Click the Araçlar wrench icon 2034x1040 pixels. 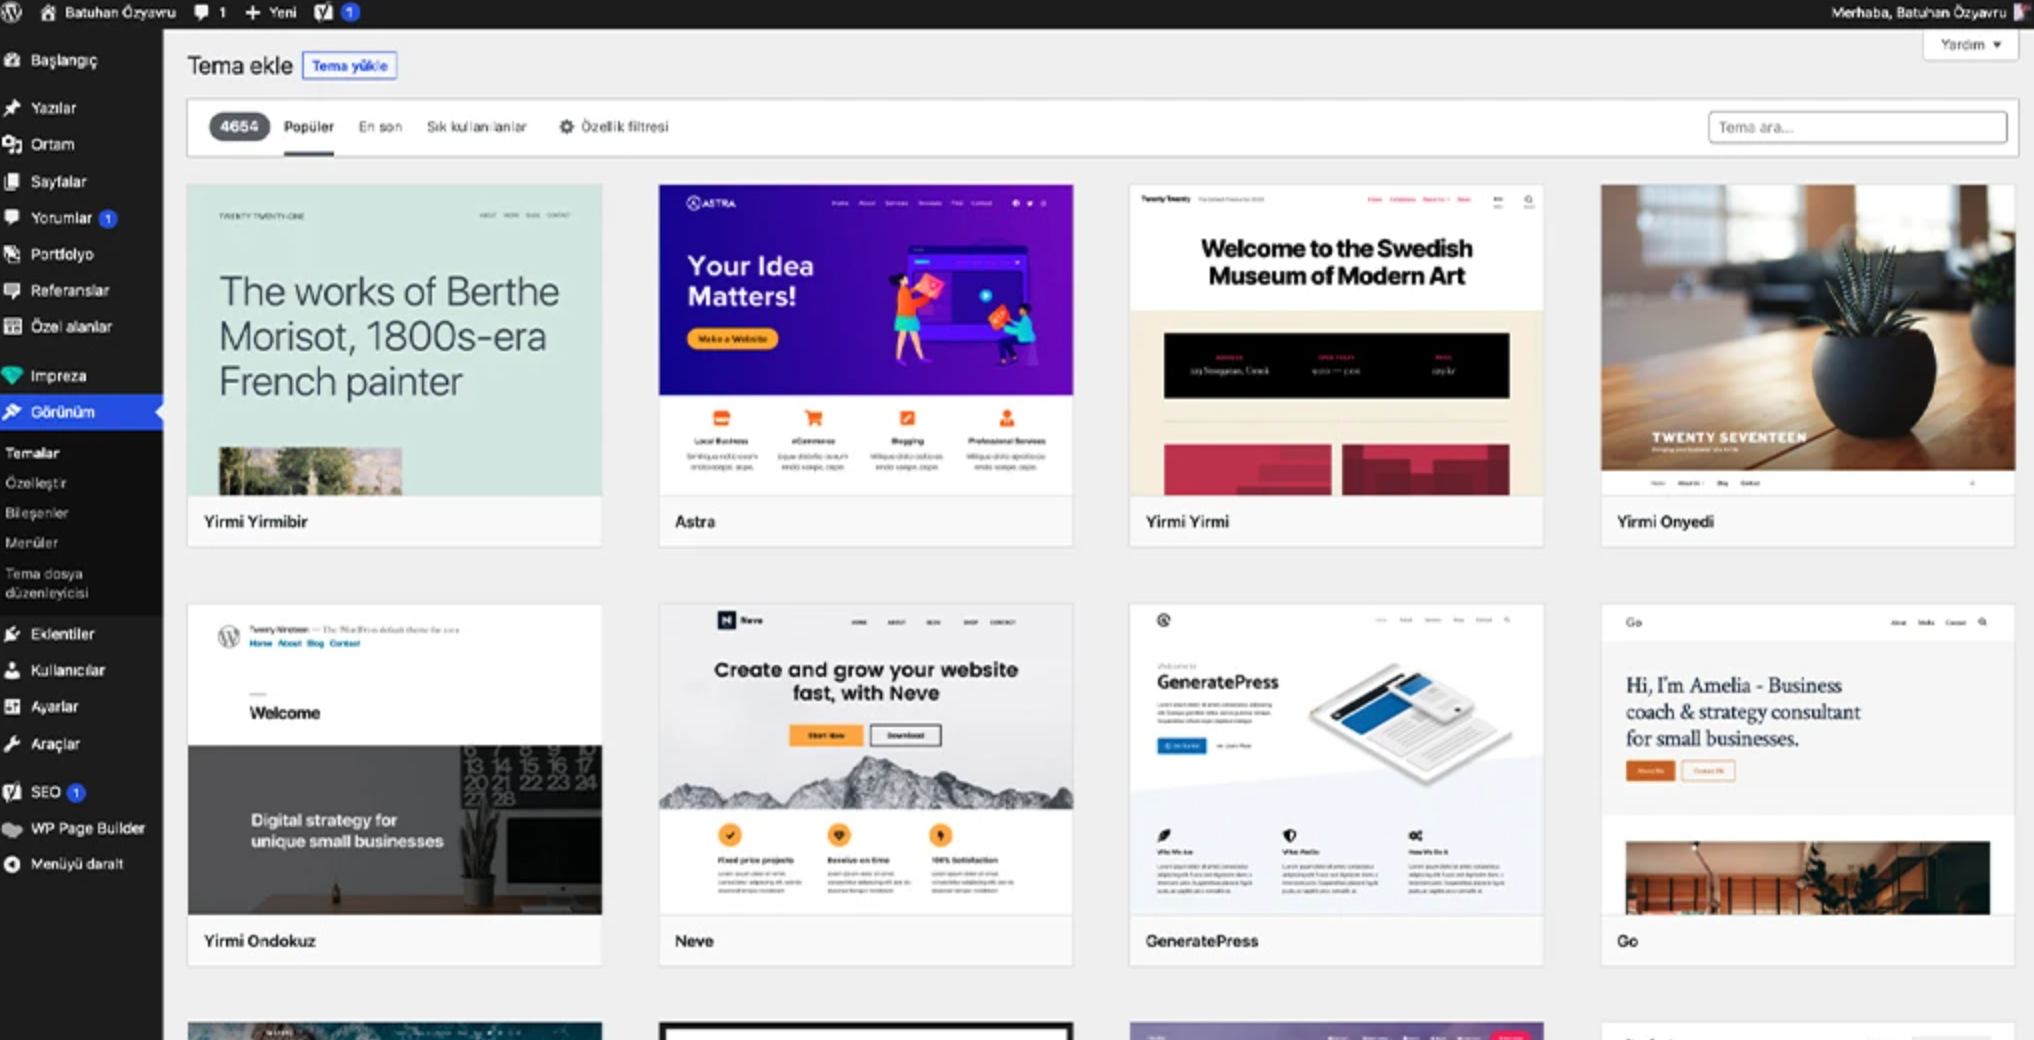(12, 744)
